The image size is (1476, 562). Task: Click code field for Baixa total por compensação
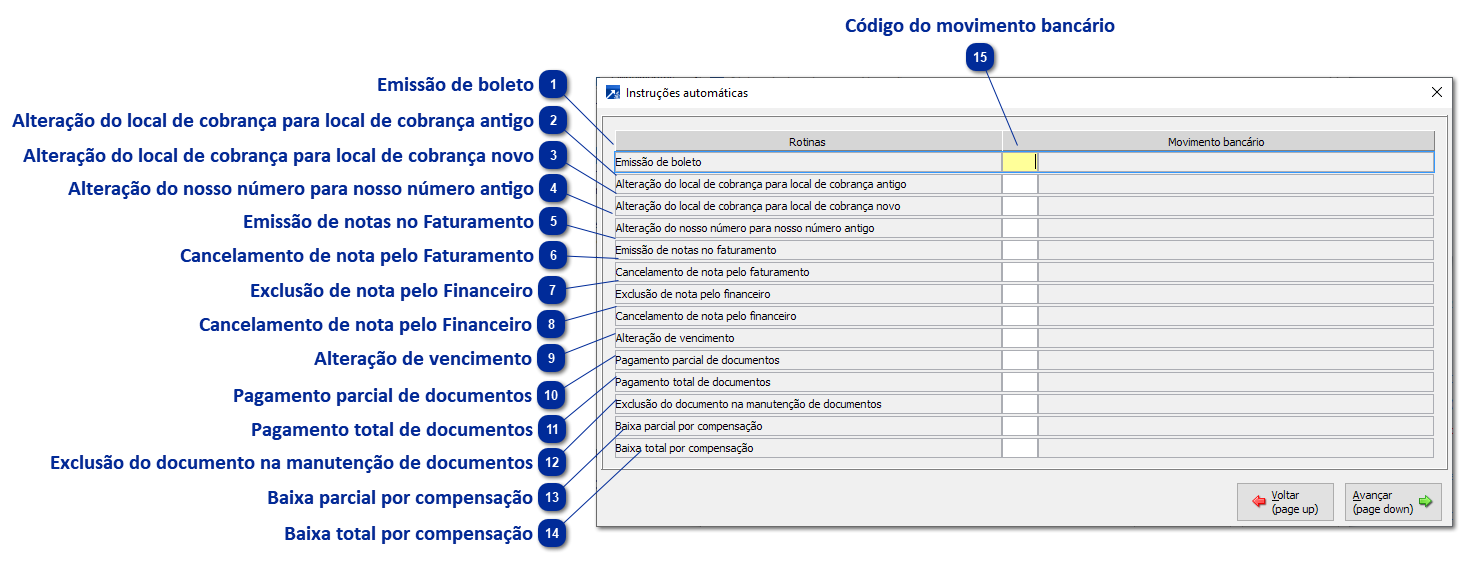[1019, 448]
